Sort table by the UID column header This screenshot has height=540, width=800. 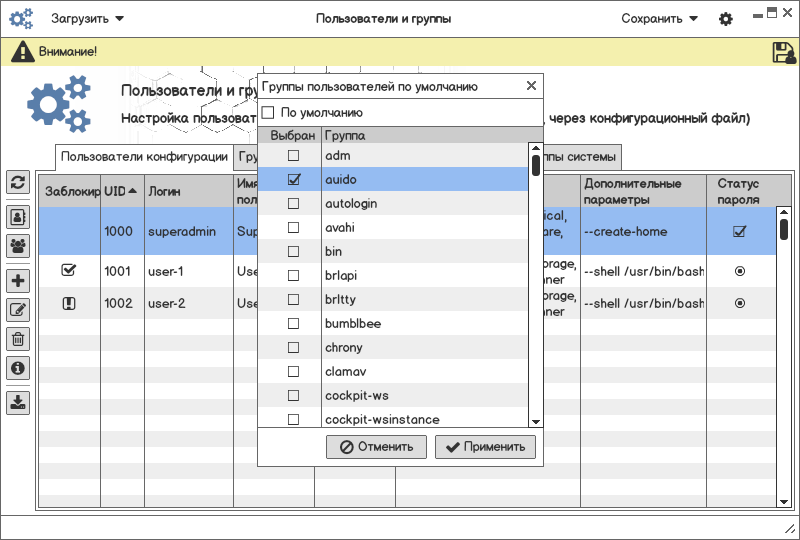(x=116, y=190)
